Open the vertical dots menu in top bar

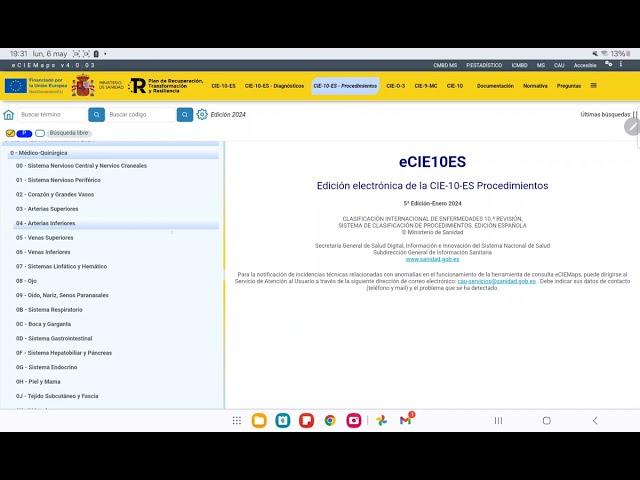pos(621,64)
